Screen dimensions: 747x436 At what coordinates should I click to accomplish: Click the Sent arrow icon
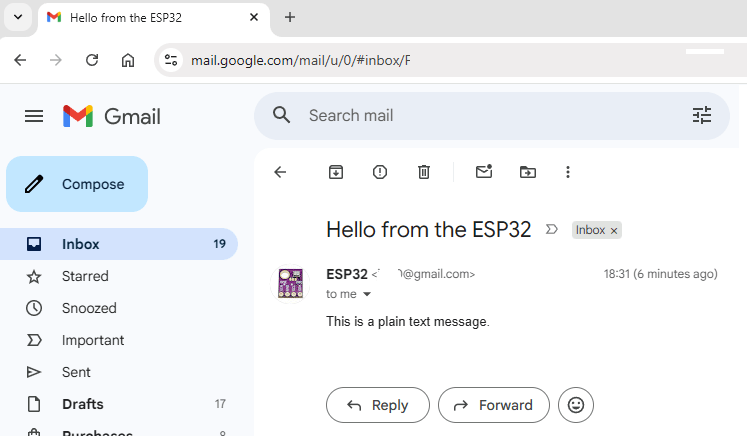coord(34,372)
